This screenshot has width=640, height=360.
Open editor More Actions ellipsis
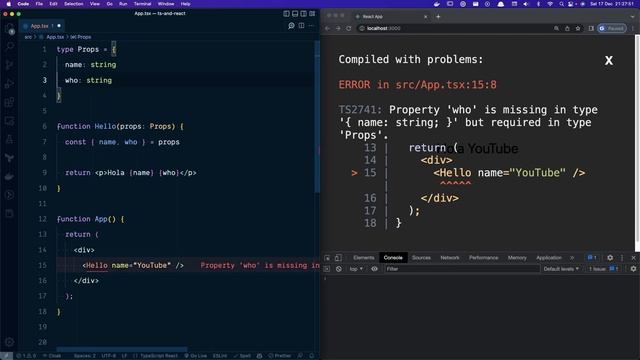[x=311, y=26]
